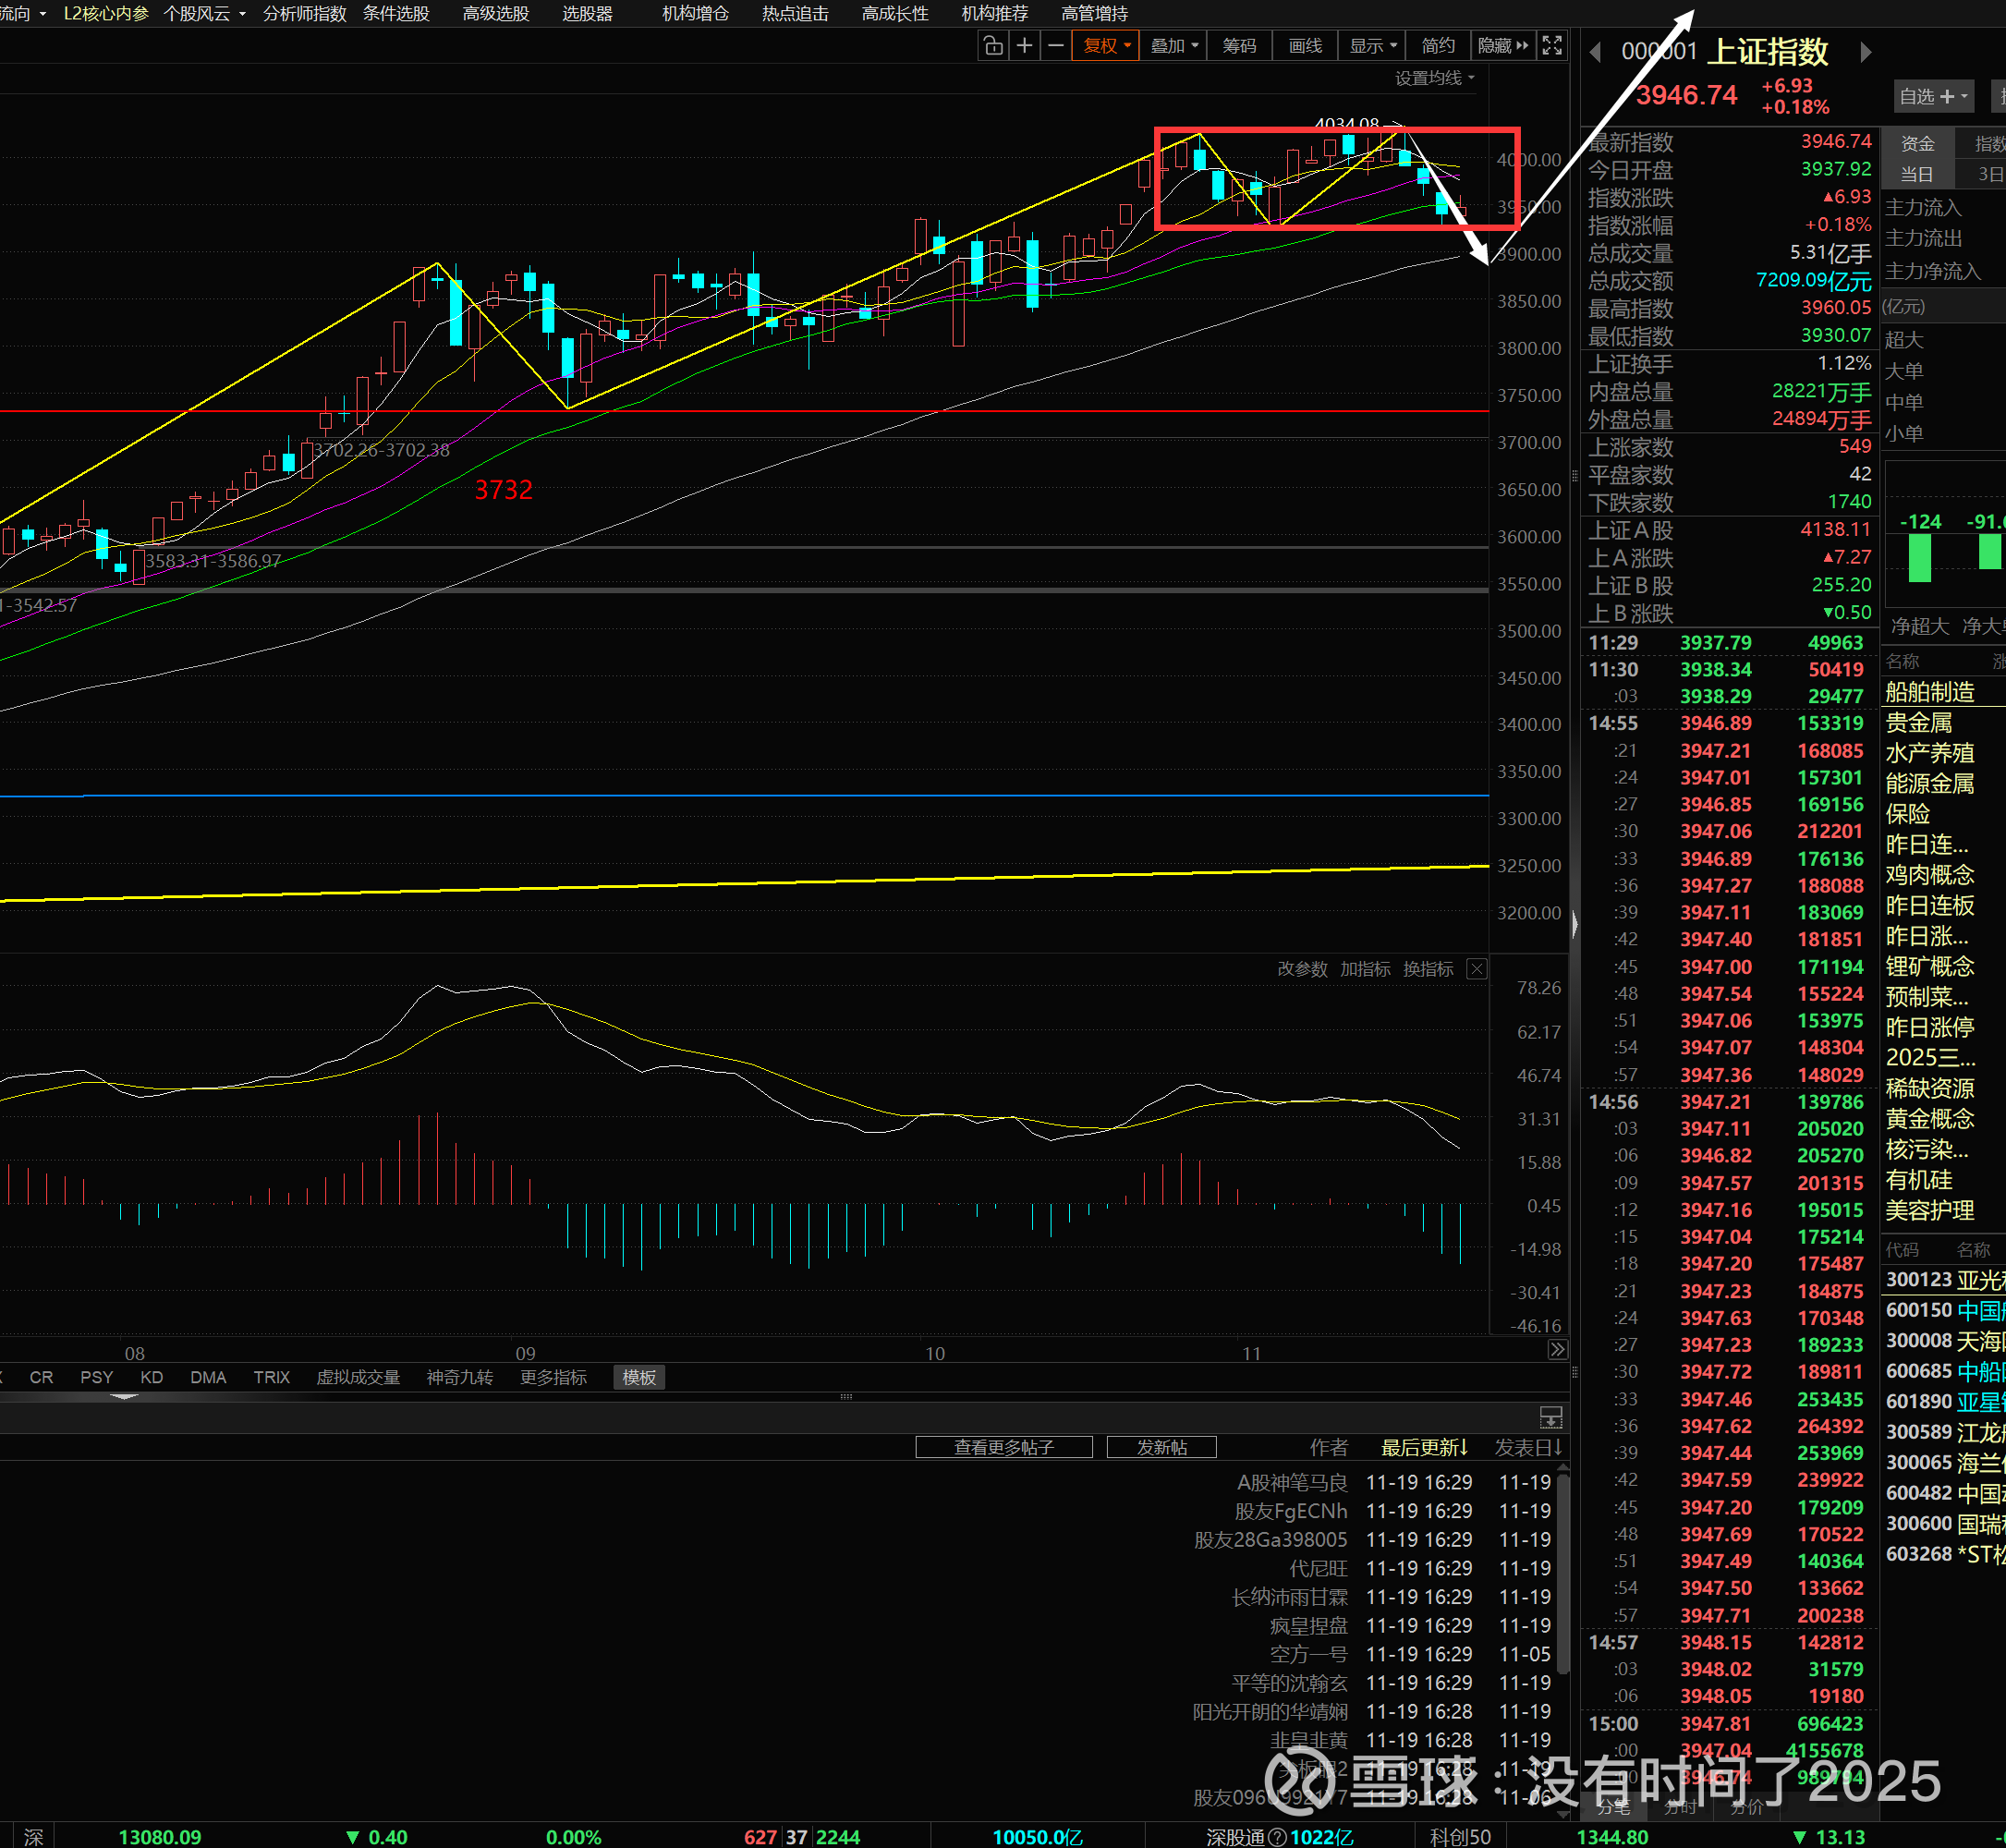Go to next stock with right arrow

1865,52
